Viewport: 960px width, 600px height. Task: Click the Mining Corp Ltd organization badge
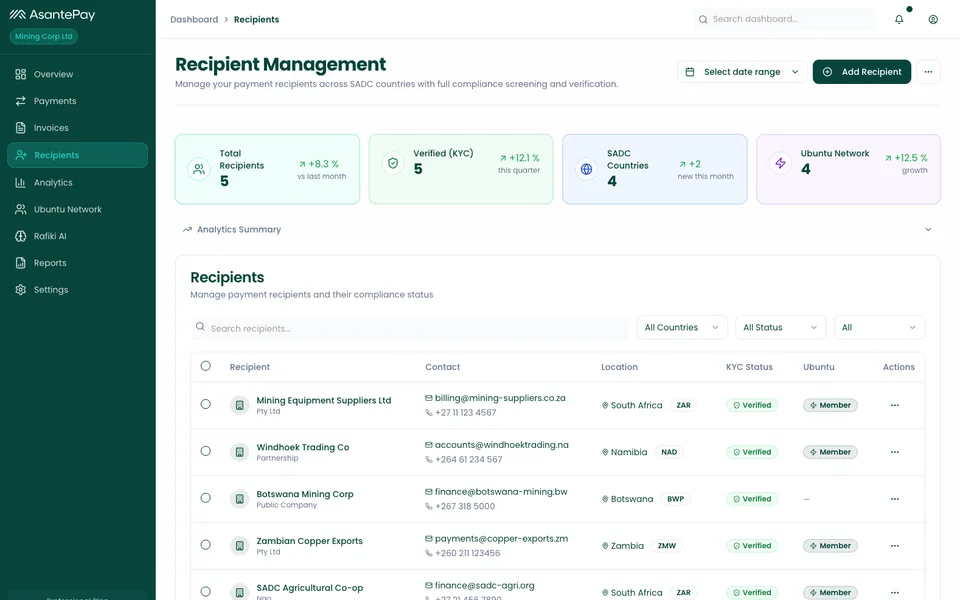43,36
